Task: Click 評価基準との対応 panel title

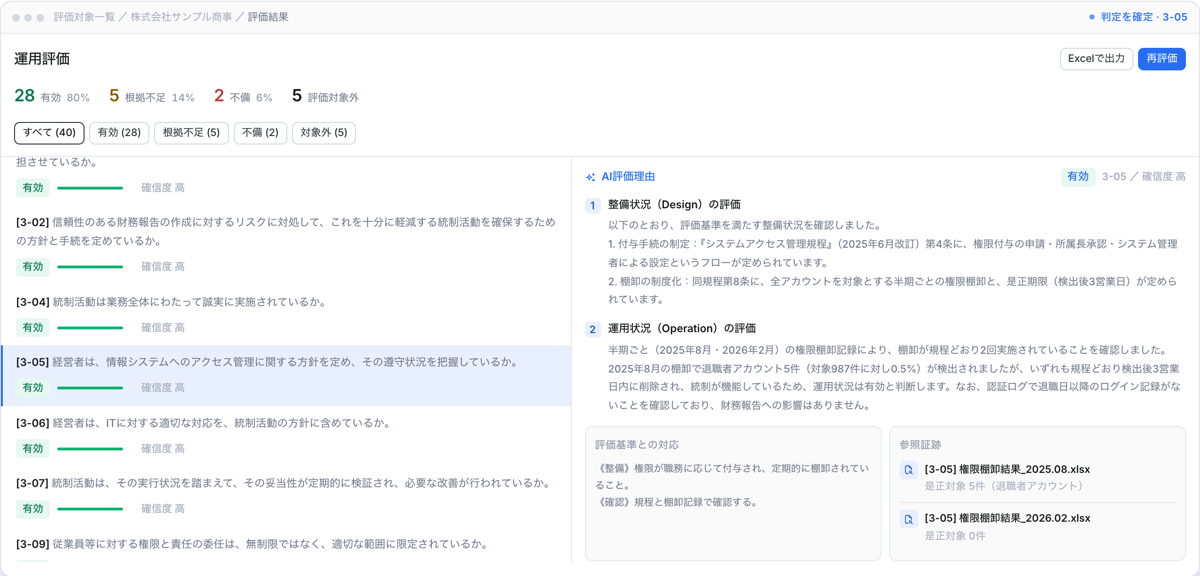Action: [x=637, y=445]
